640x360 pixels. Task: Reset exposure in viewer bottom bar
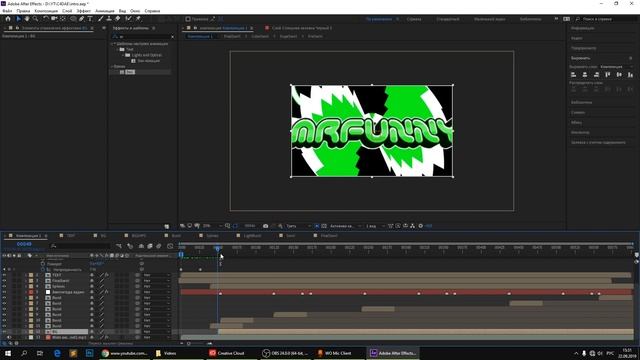pyautogui.click(x=421, y=226)
